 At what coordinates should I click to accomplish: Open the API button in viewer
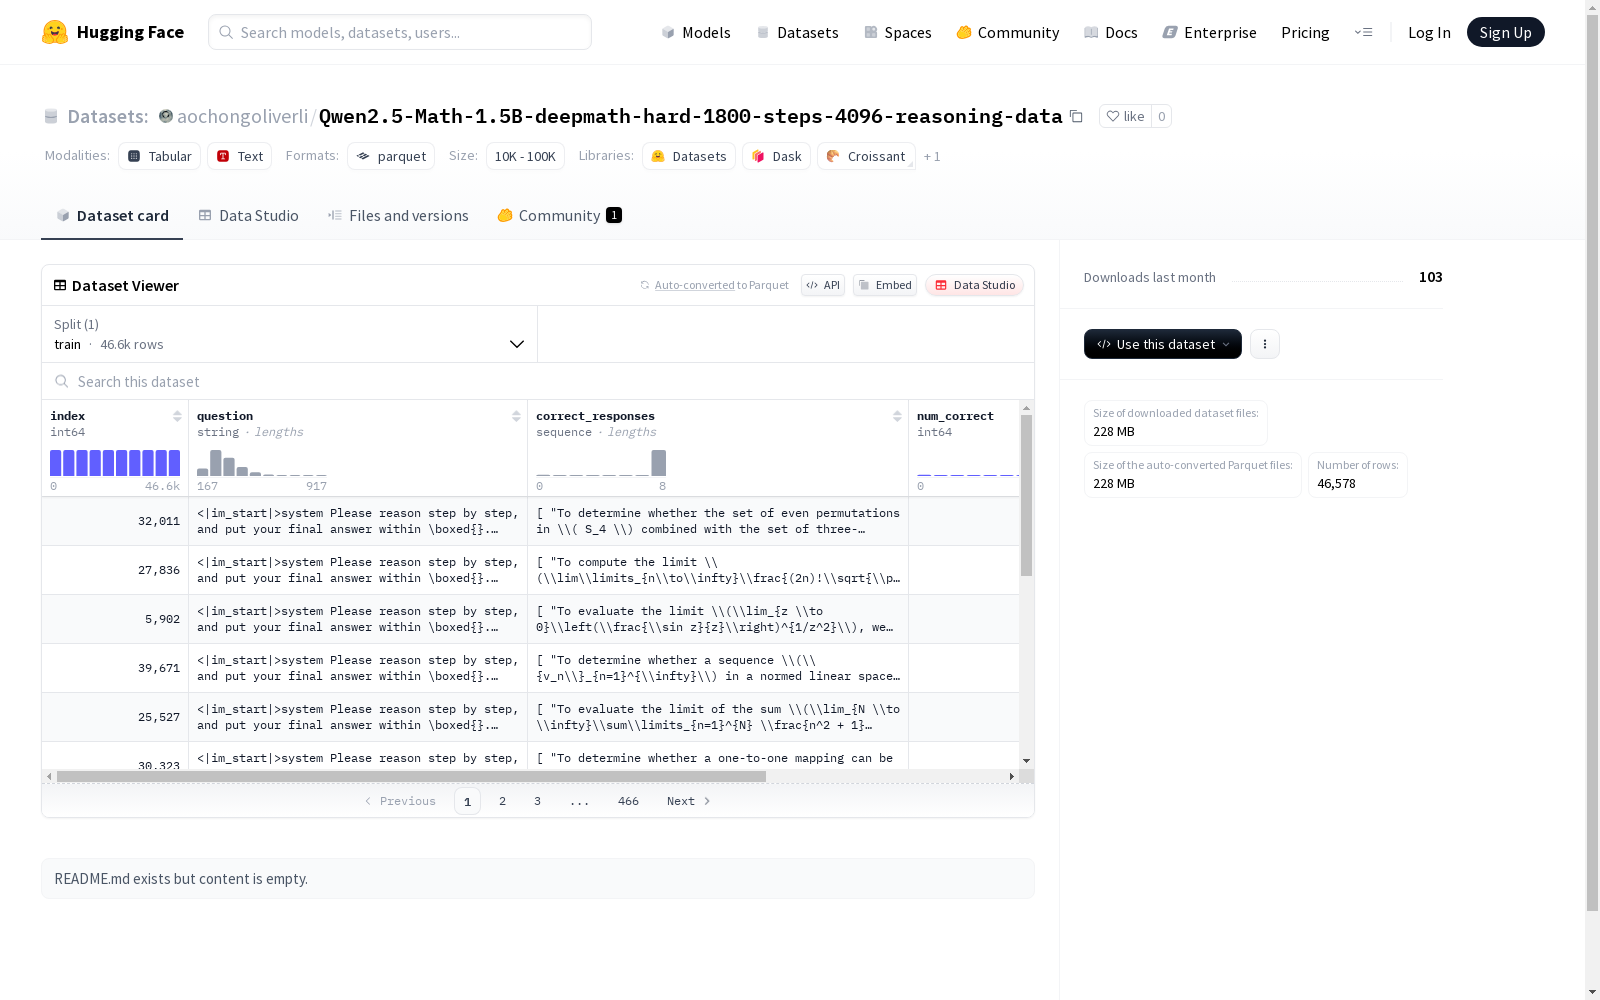point(823,285)
